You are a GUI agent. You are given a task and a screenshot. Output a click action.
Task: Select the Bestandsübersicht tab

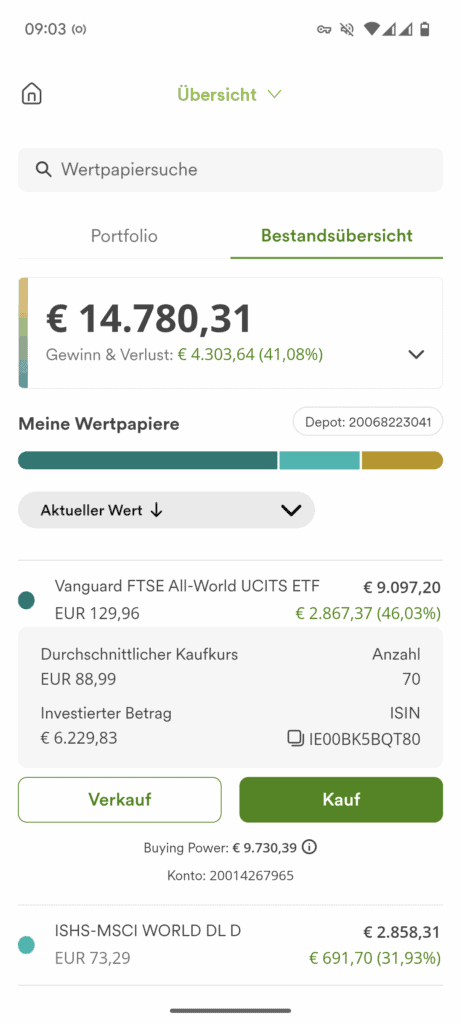(x=337, y=236)
